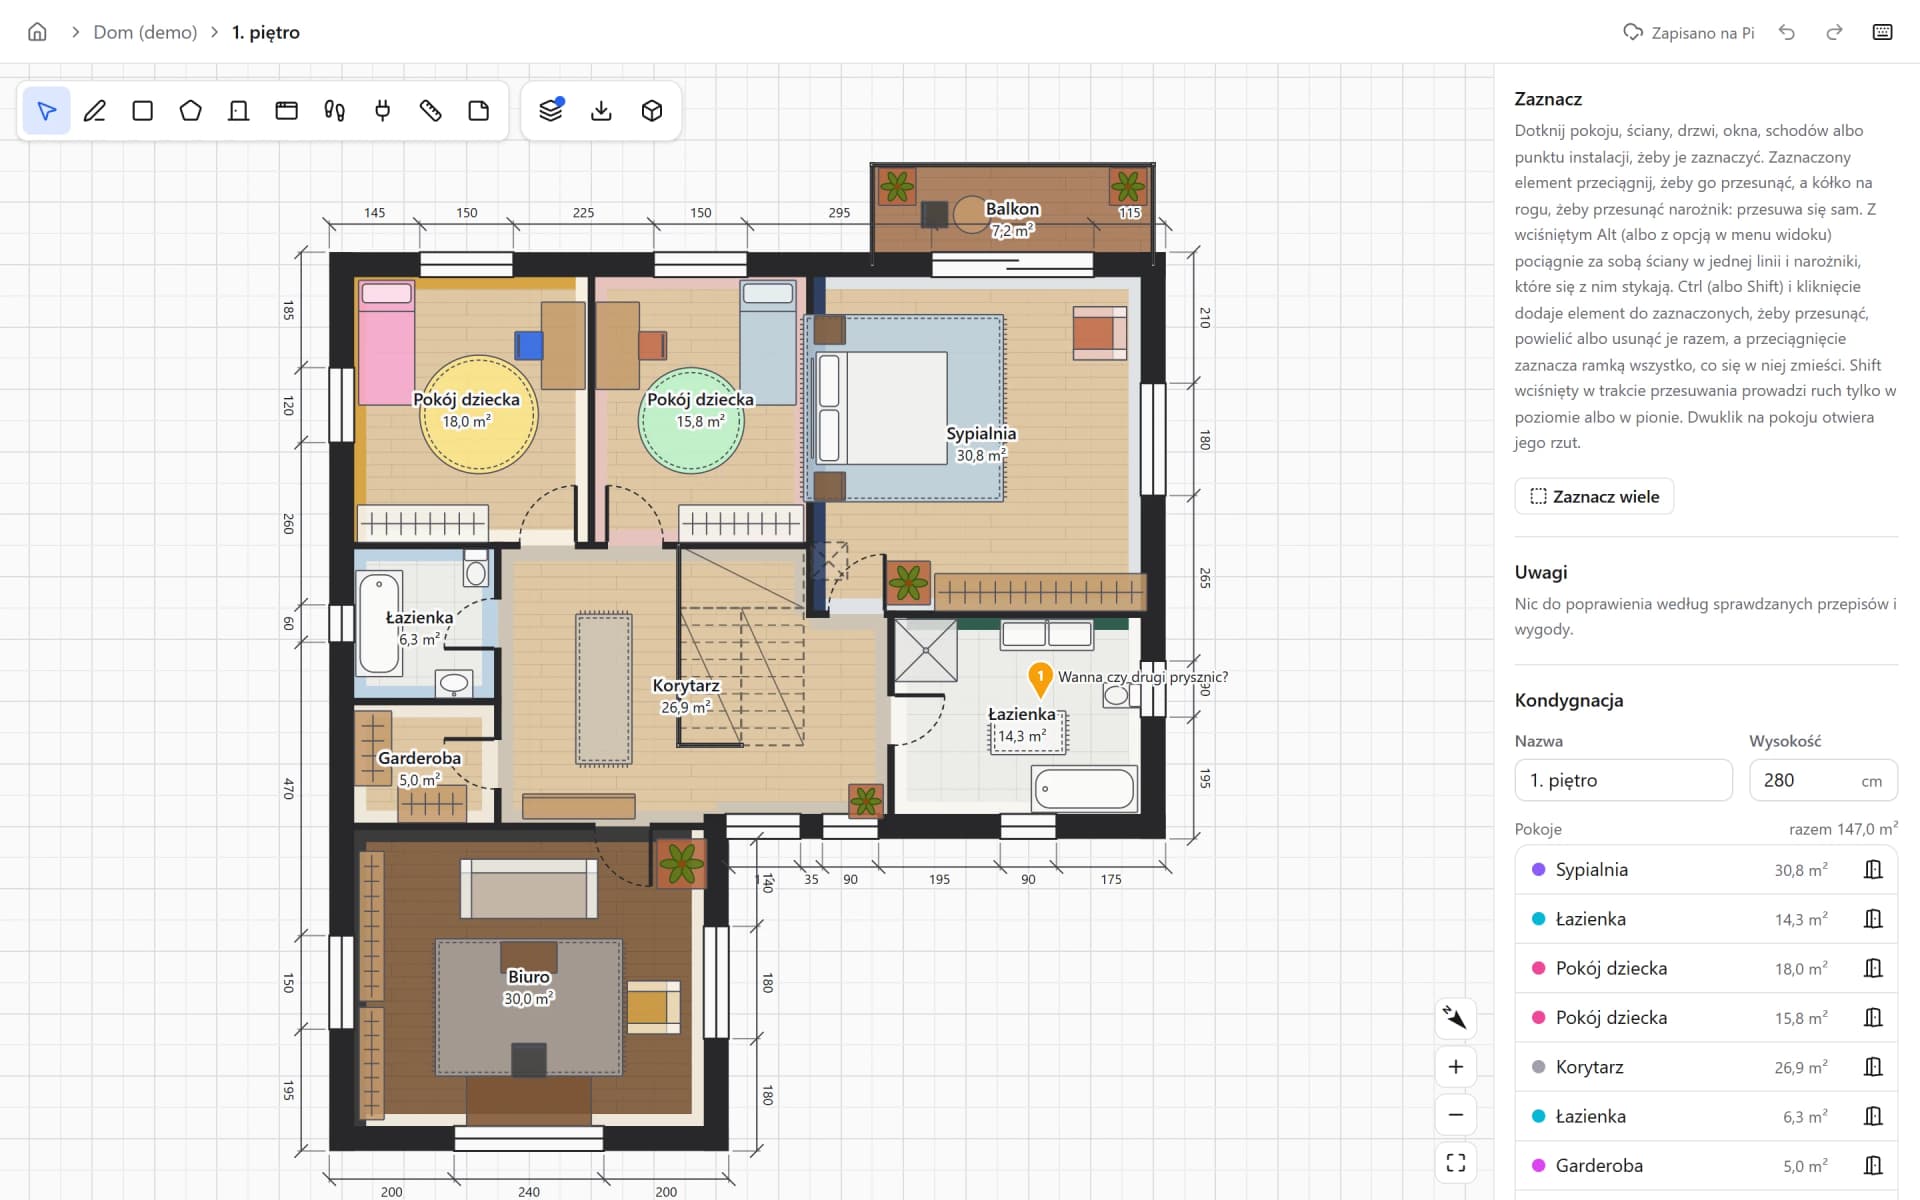Undo the last change
Screen dimensions: 1920x1200
click(1787, 32)
